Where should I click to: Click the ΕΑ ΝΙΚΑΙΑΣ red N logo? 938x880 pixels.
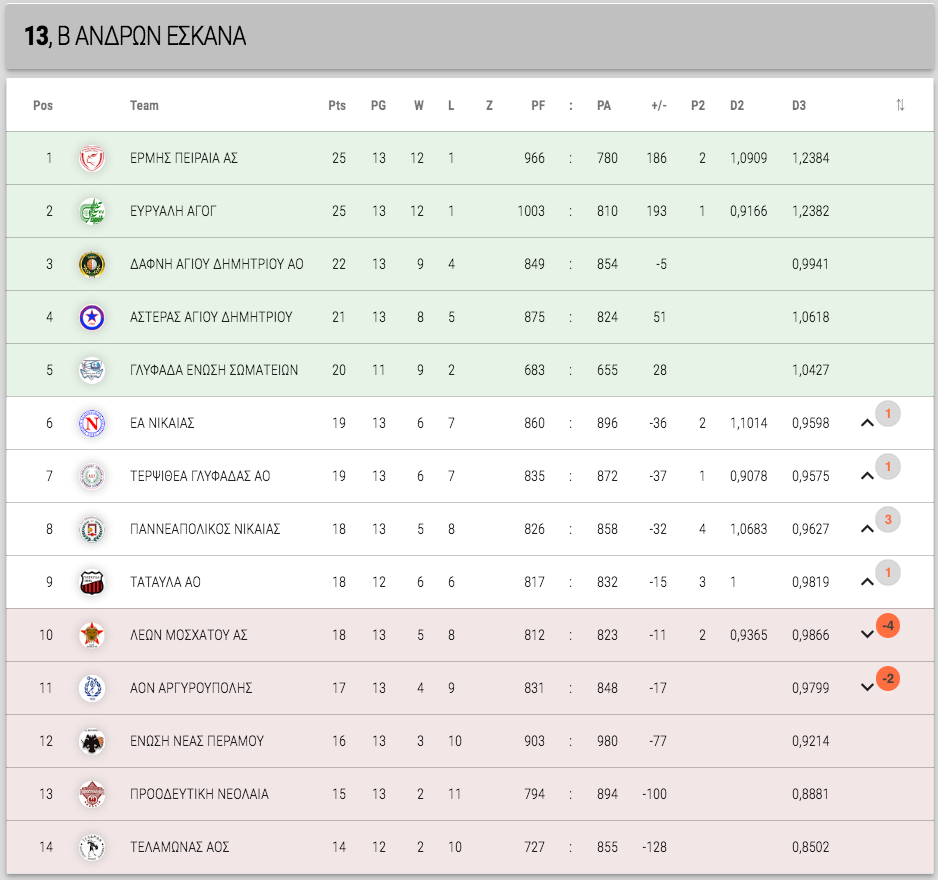(x=92, y=424)
